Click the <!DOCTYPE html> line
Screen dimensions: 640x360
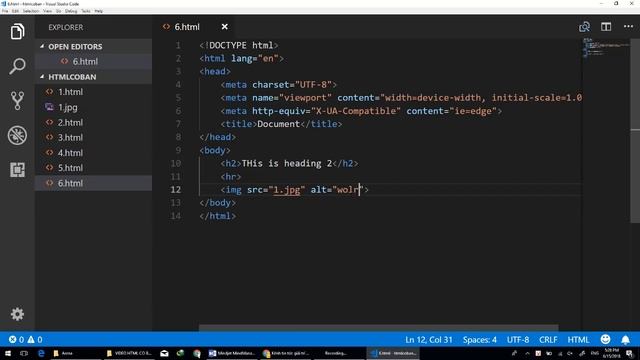pyautogui.click(x=239, y=45)
